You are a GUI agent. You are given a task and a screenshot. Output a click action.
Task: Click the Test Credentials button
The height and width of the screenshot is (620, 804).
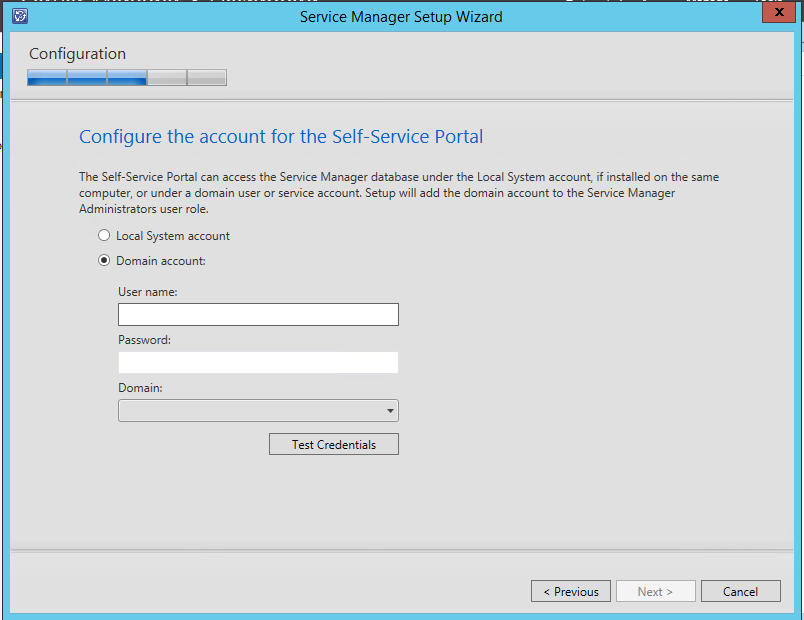point(333,444)
